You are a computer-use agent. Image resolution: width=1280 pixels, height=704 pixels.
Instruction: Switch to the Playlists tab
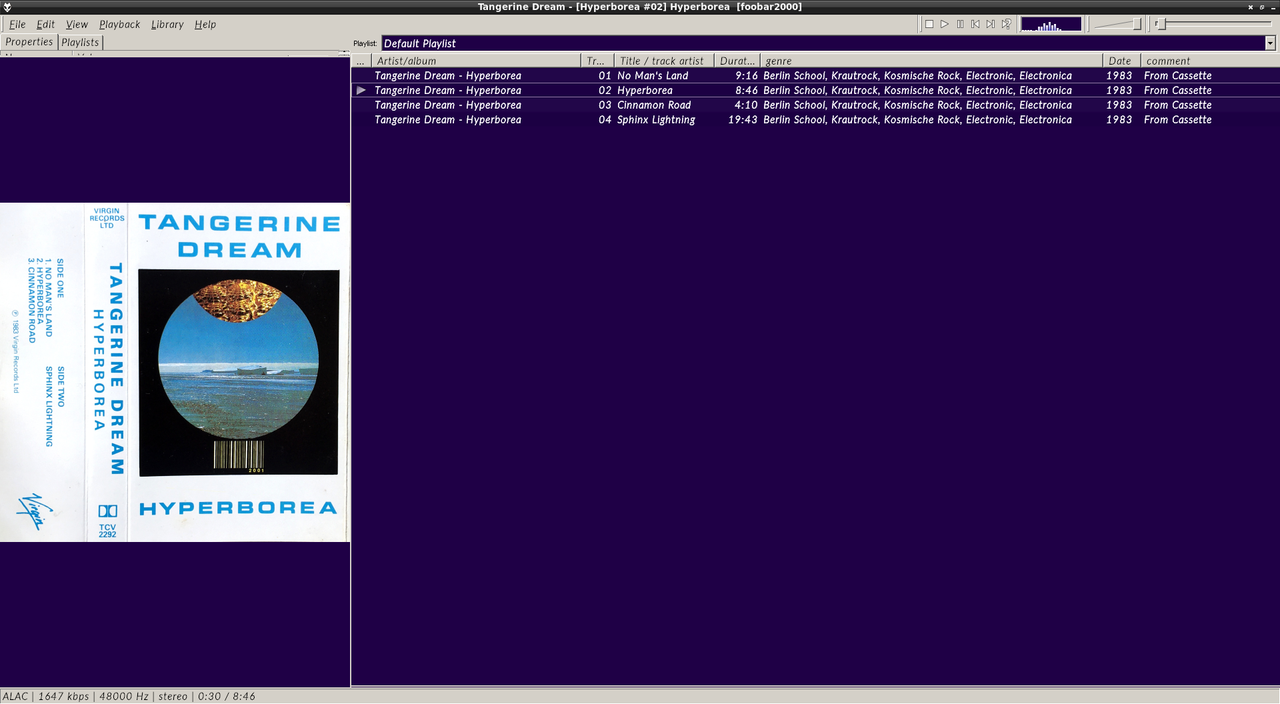(80, 42)
